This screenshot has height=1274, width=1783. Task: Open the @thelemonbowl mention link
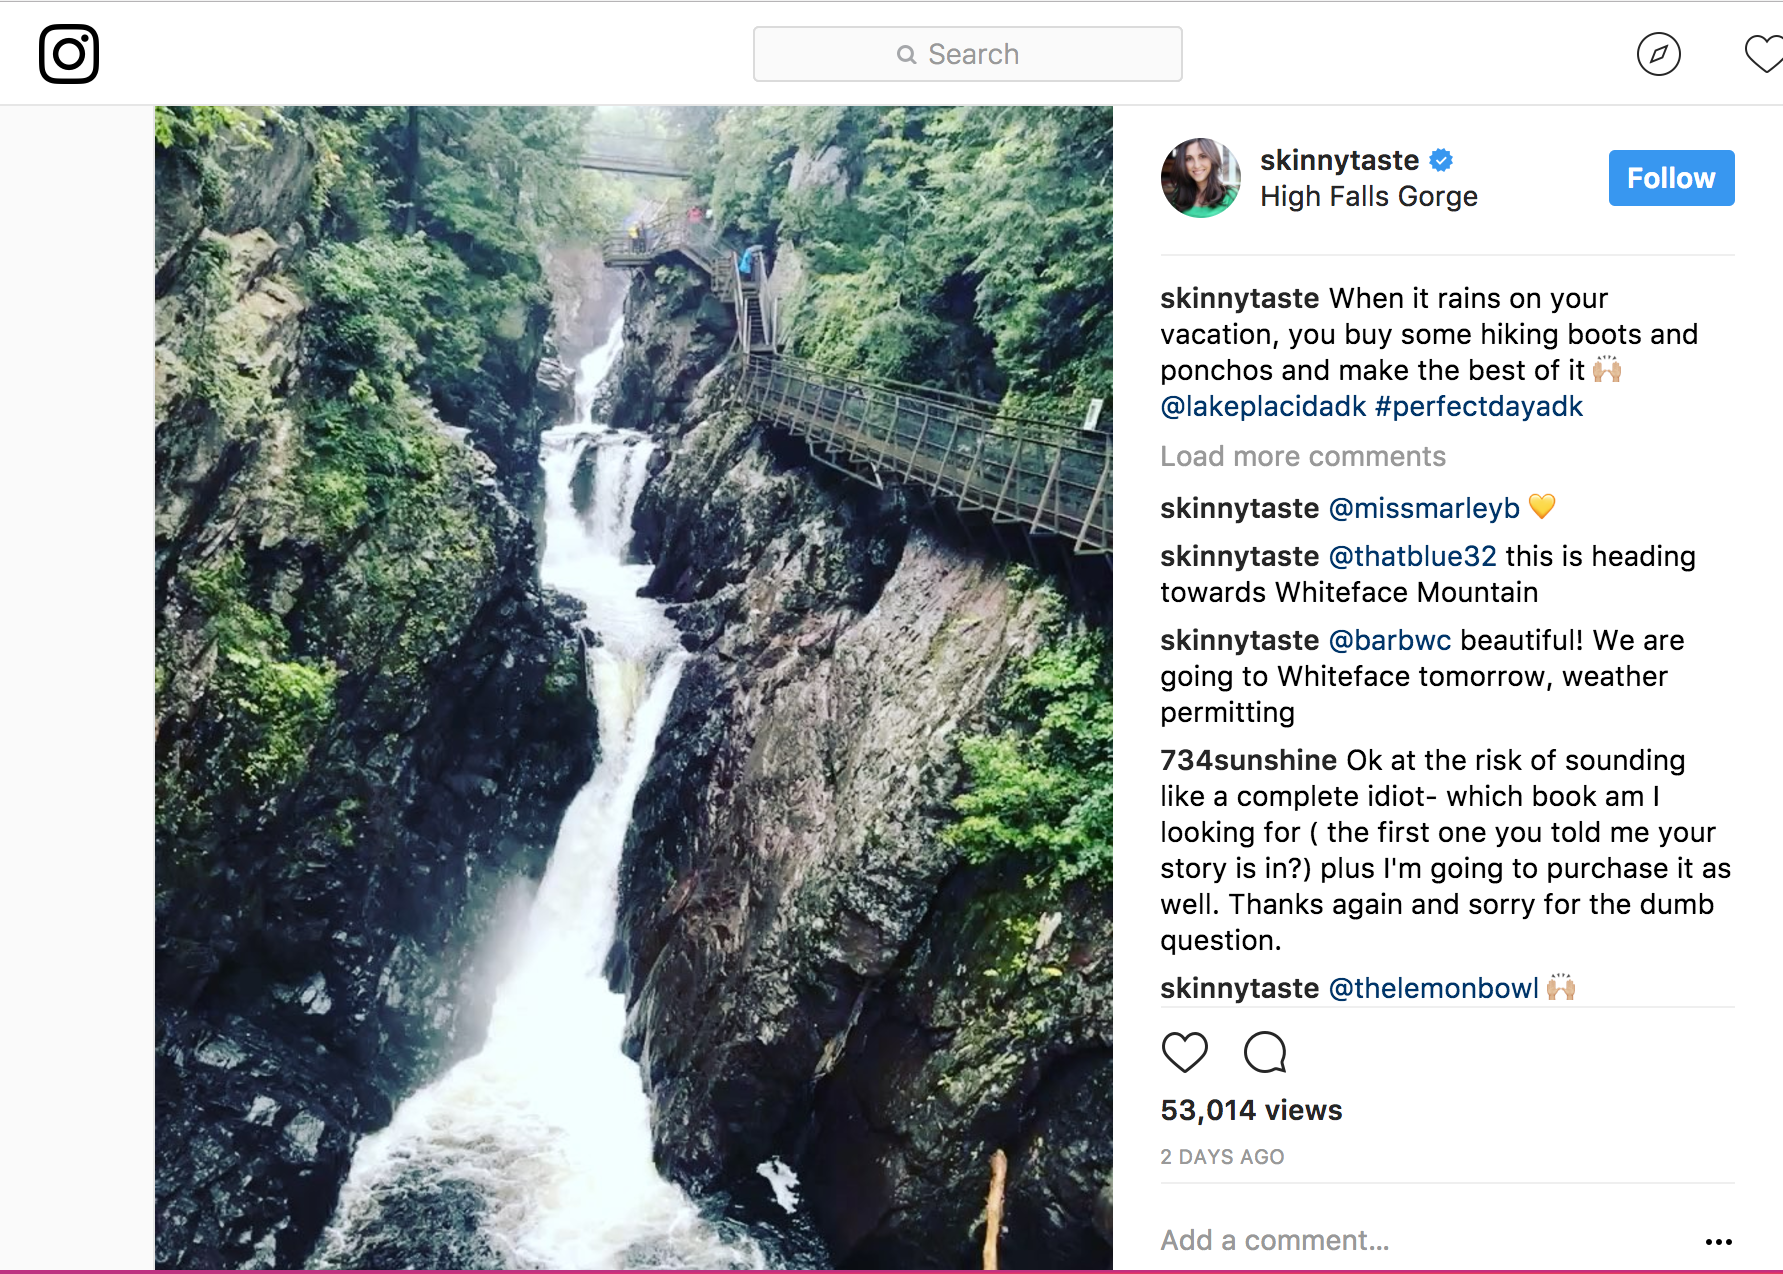(1432, 988)
